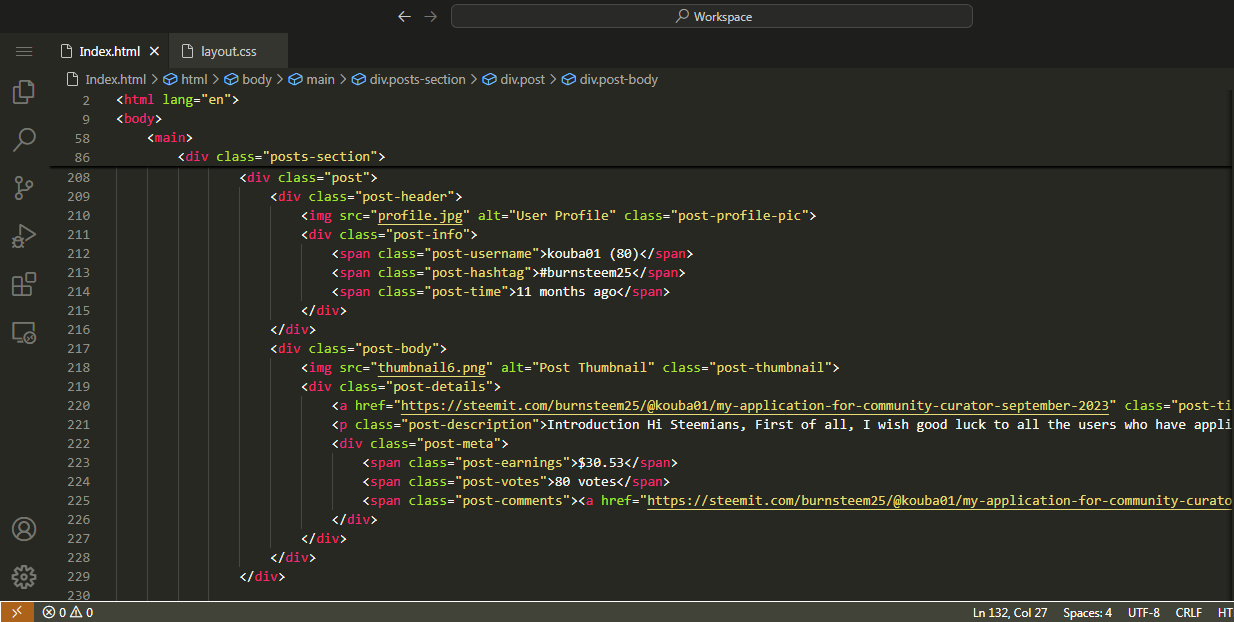Screen dimensions: 1234x622
Task: Open the Manage gear menu
Action: 24,577
